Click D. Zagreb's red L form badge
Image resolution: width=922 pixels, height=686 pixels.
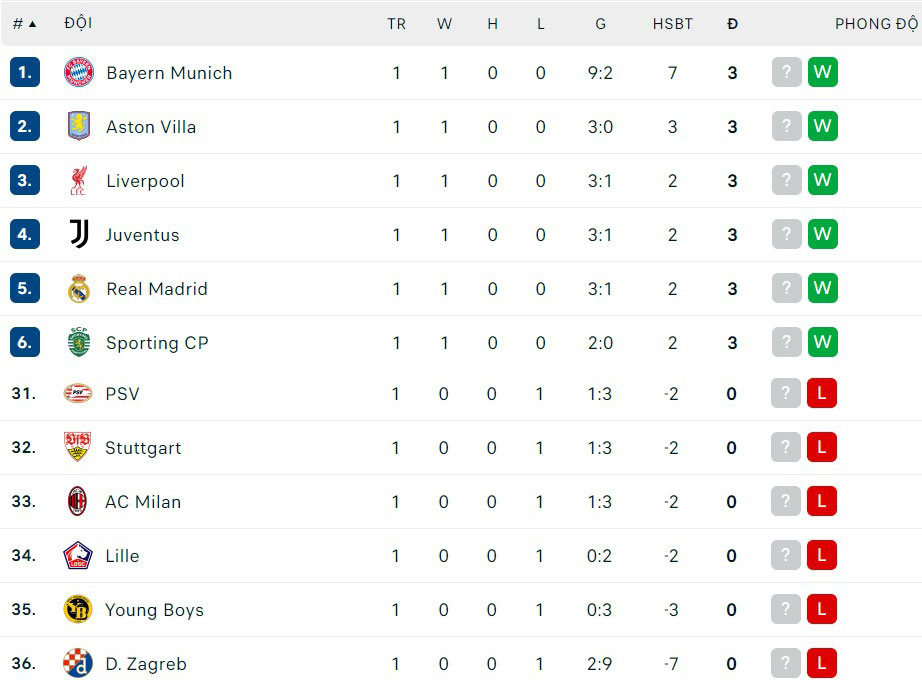pyautogui.click(x=821, y=663)
